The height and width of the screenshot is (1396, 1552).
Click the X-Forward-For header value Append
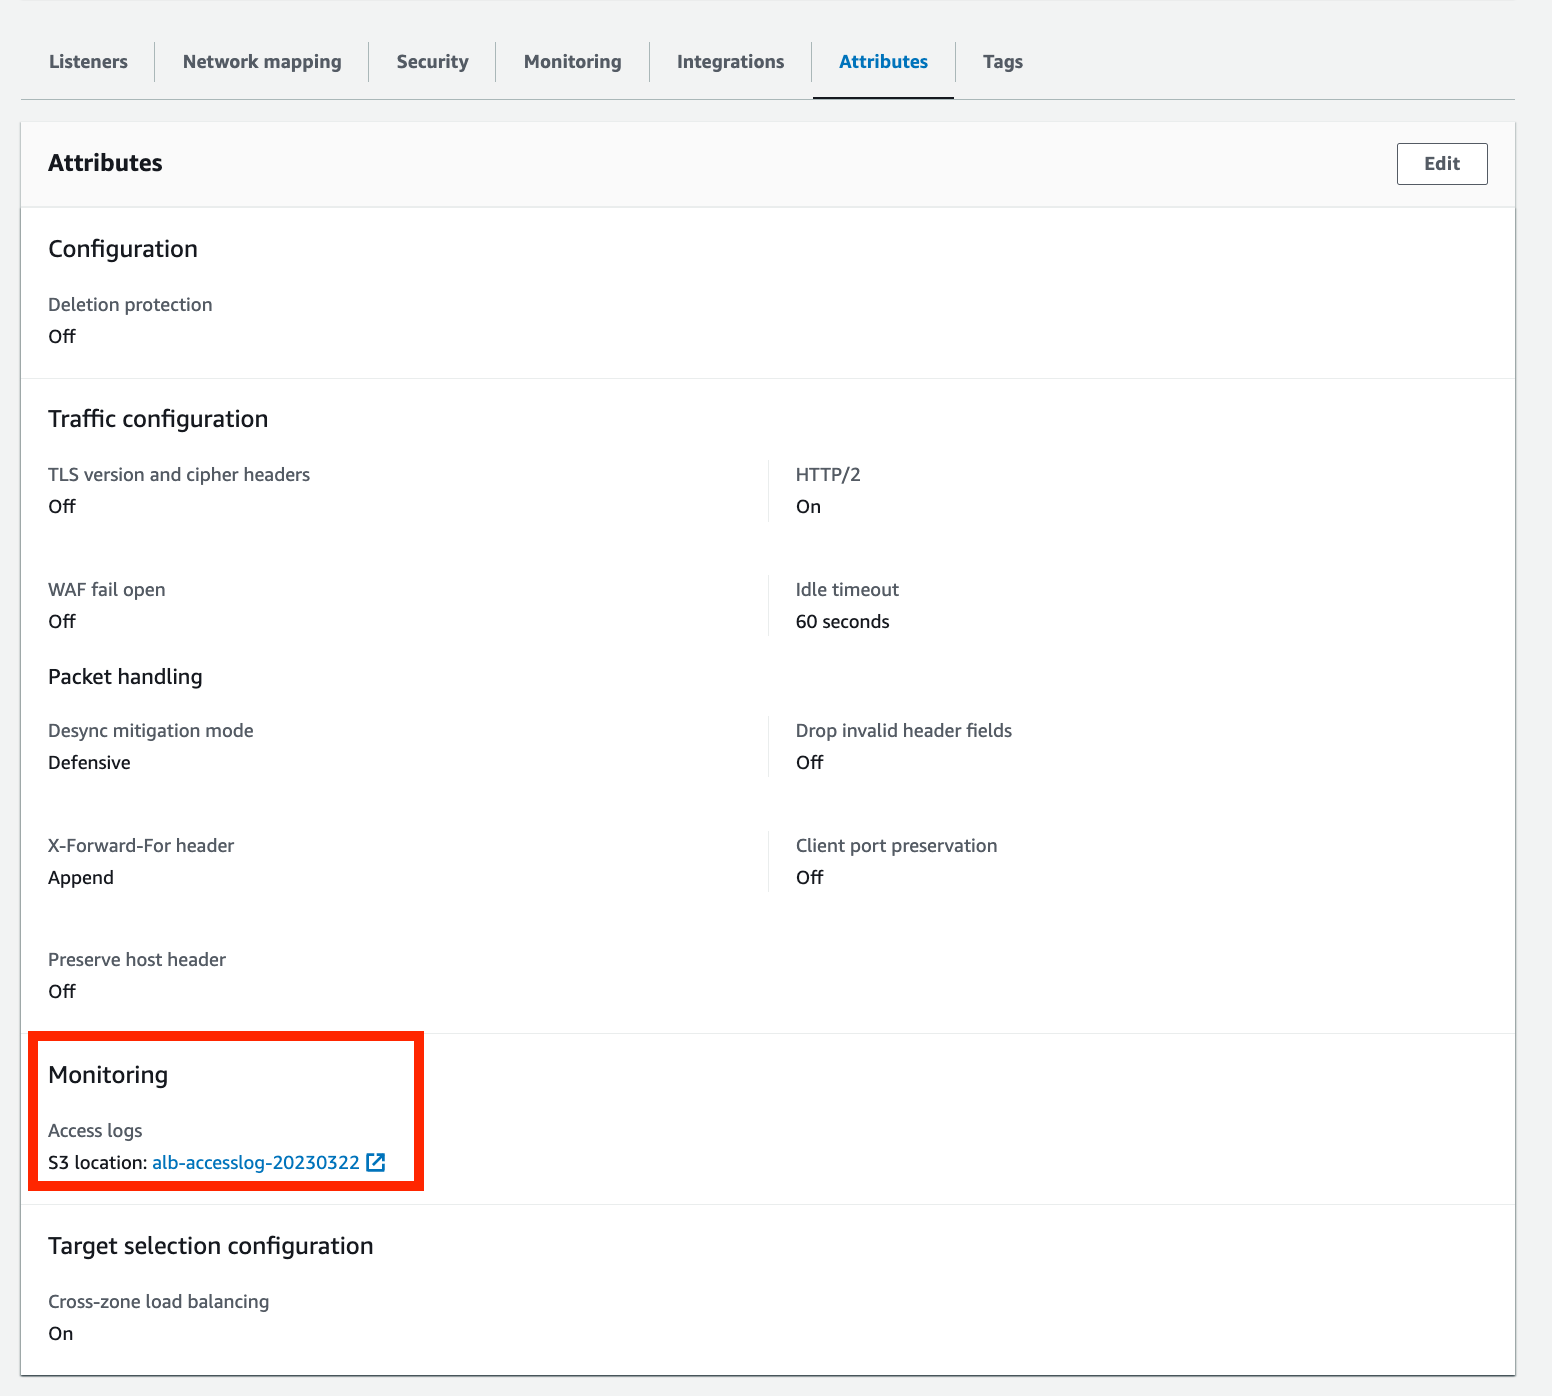[81, 877]
